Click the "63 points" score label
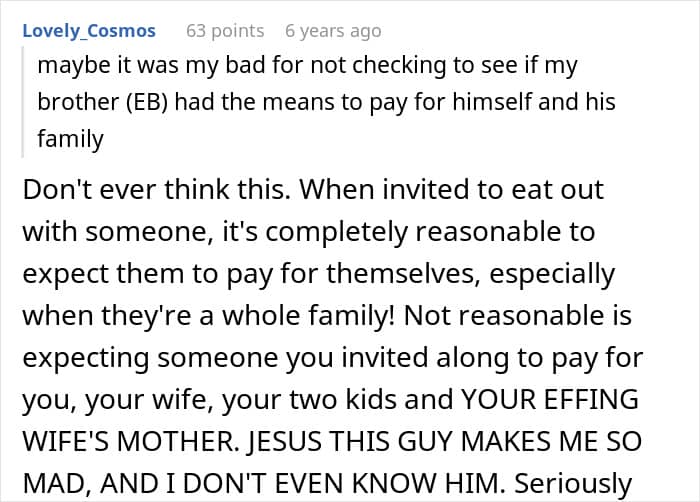Image resolution: width=700 pixels, height=502 pixels. [225, 31]
